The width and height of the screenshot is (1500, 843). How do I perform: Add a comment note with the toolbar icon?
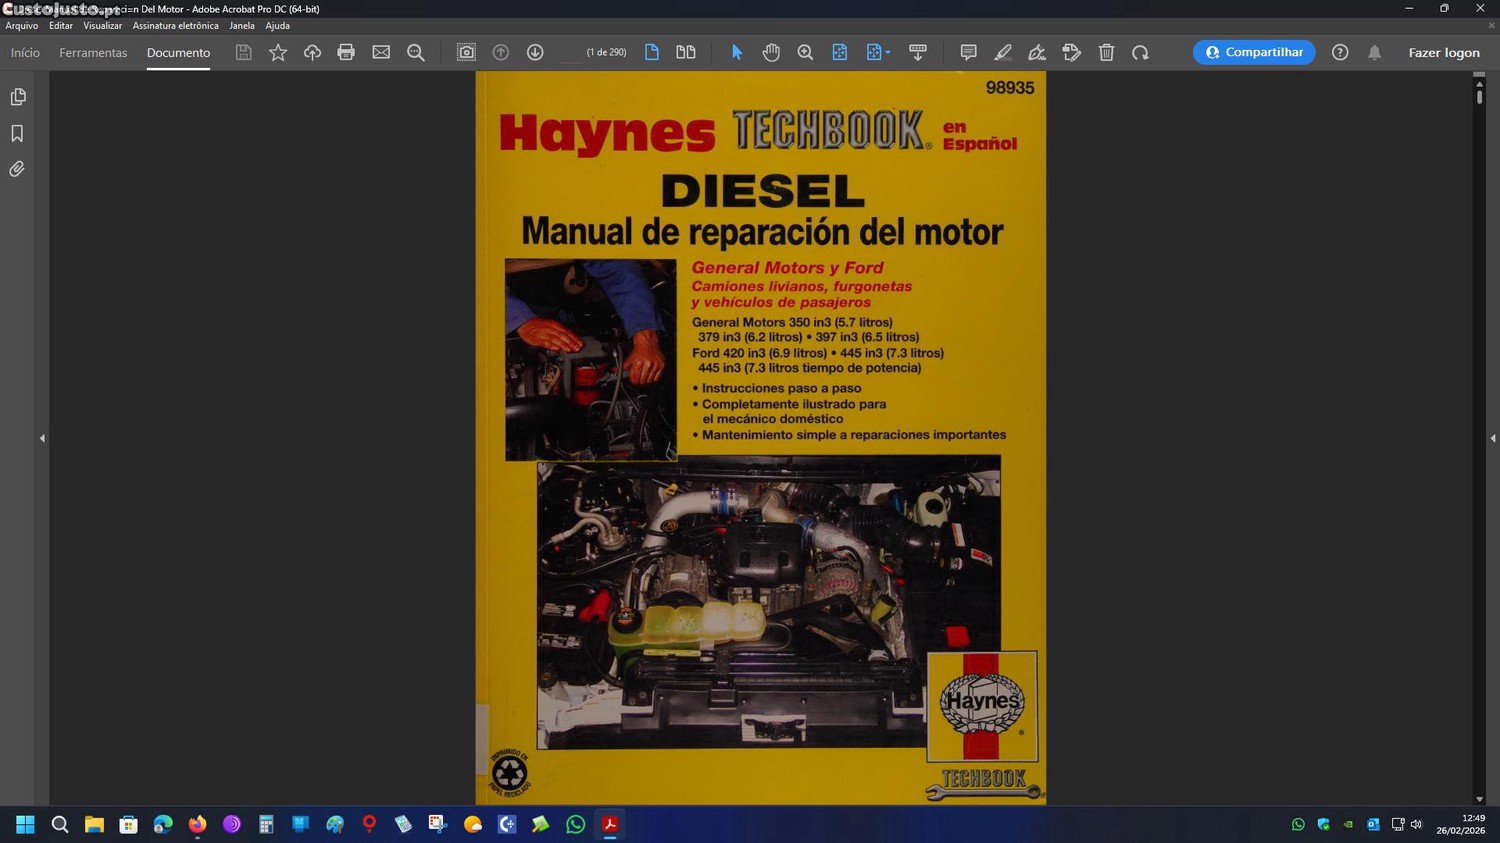pyautogui.click(x=968, y=53)
